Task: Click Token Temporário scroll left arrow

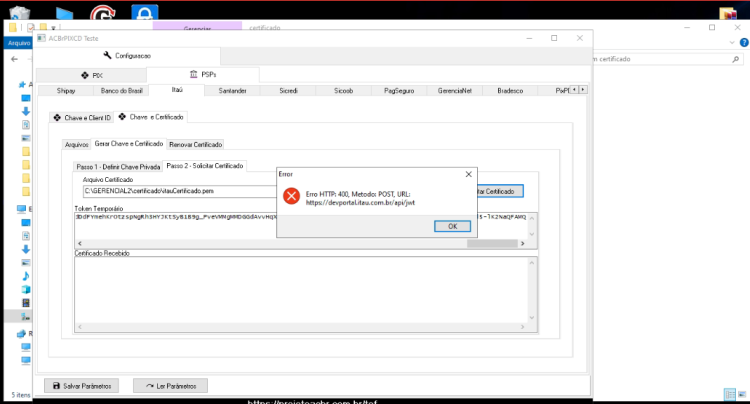Action: [x=80, y=243]
